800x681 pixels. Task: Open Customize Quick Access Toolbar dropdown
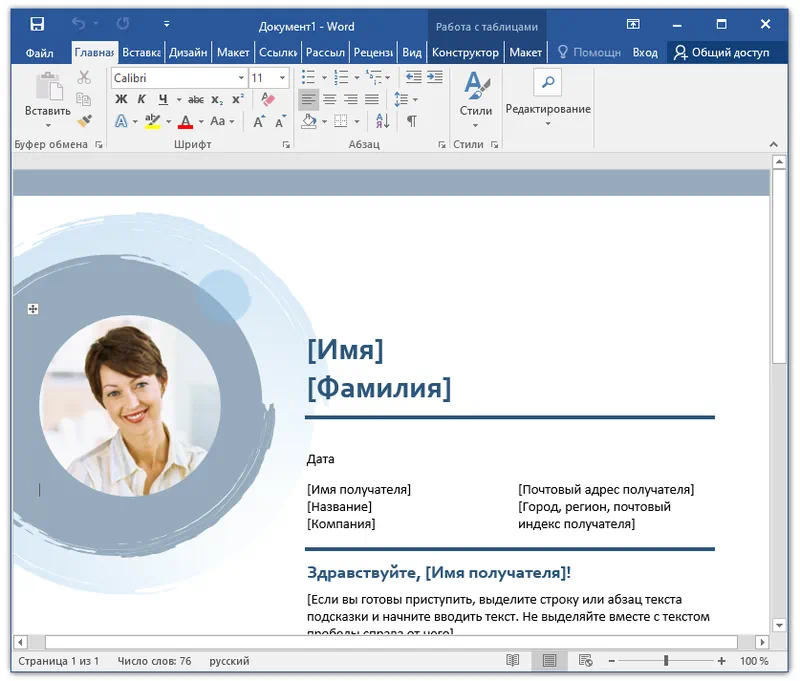[x=166, y=24]
